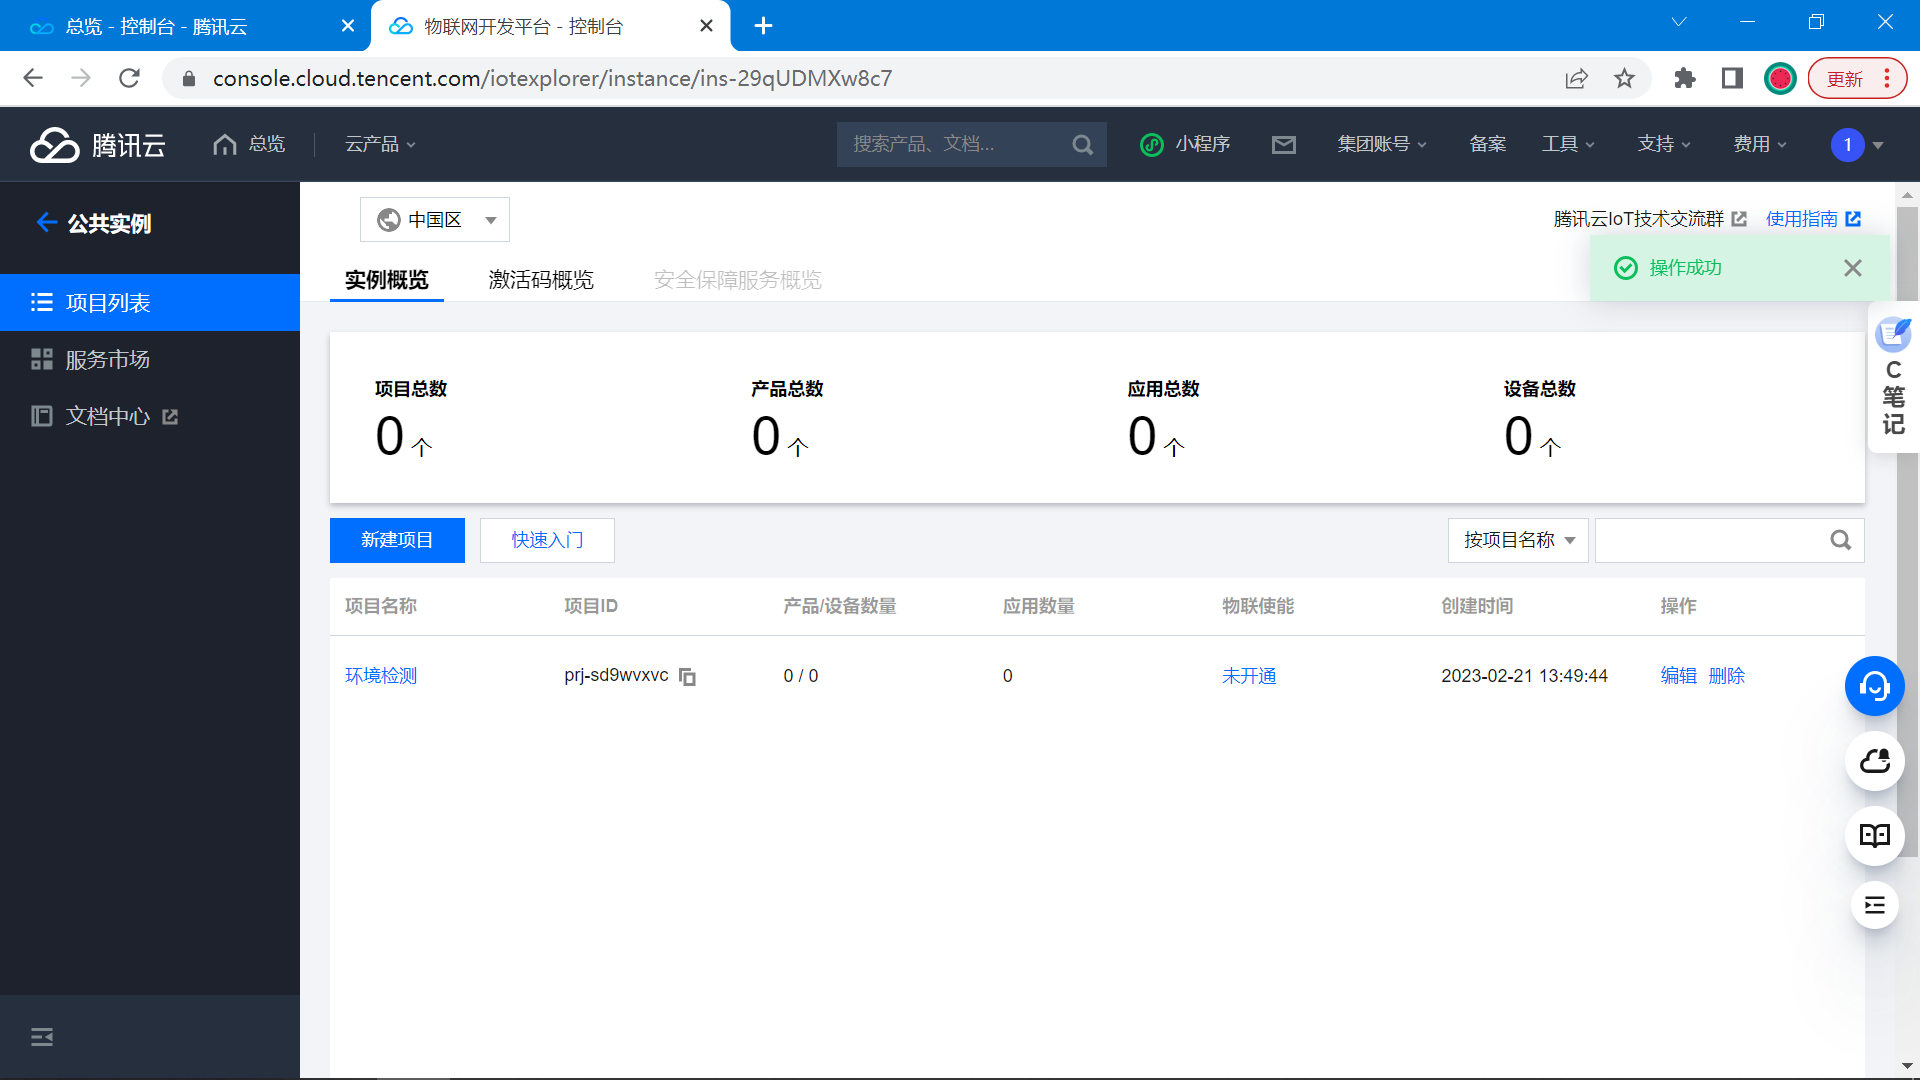This screenshot has height=1080, width=1920.
Task: Click the 新建项目 button
Action: (x=397, y=540)
